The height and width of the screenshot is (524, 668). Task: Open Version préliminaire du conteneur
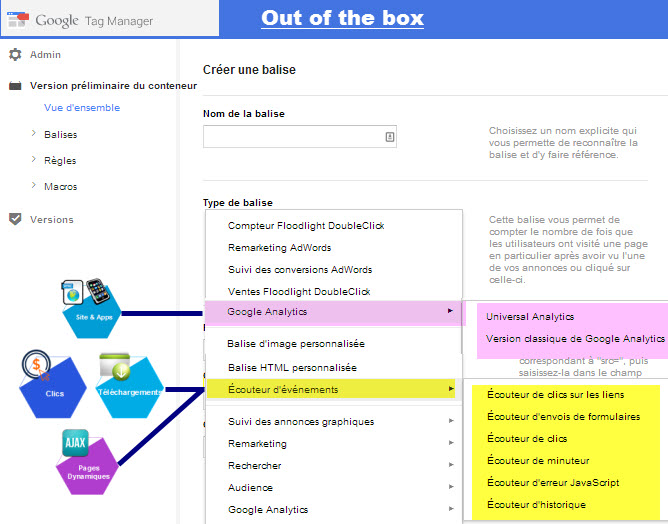click(x=113, y=86)
